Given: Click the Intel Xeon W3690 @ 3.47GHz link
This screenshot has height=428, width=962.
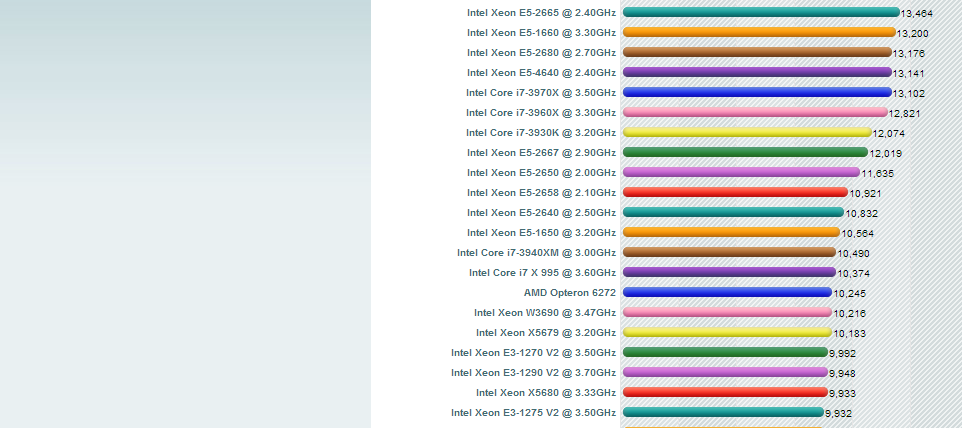Looking at the screenshot, I should [545, 313].
